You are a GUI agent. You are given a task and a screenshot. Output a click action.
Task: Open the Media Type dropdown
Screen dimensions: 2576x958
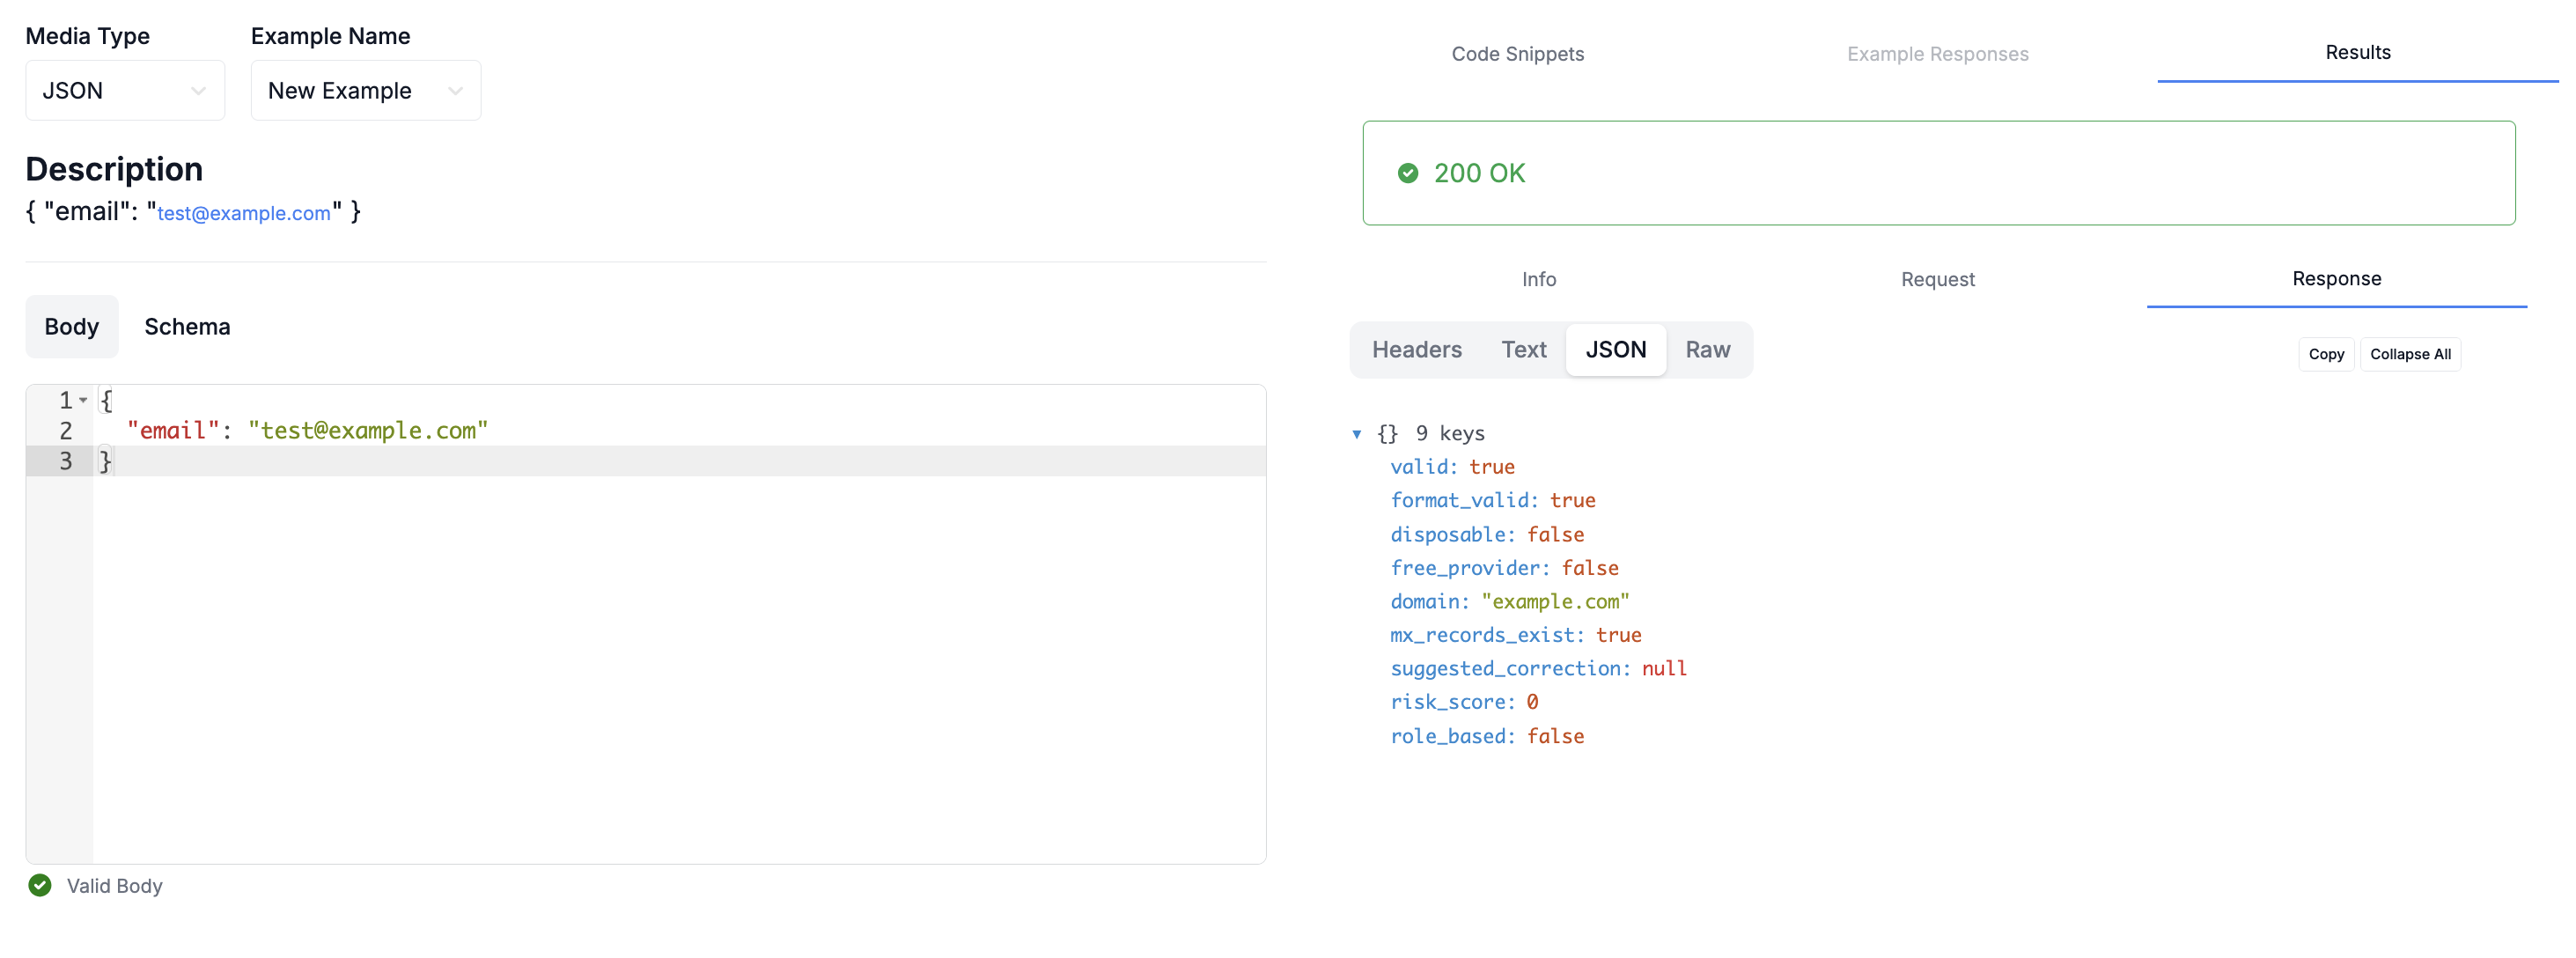124,90
